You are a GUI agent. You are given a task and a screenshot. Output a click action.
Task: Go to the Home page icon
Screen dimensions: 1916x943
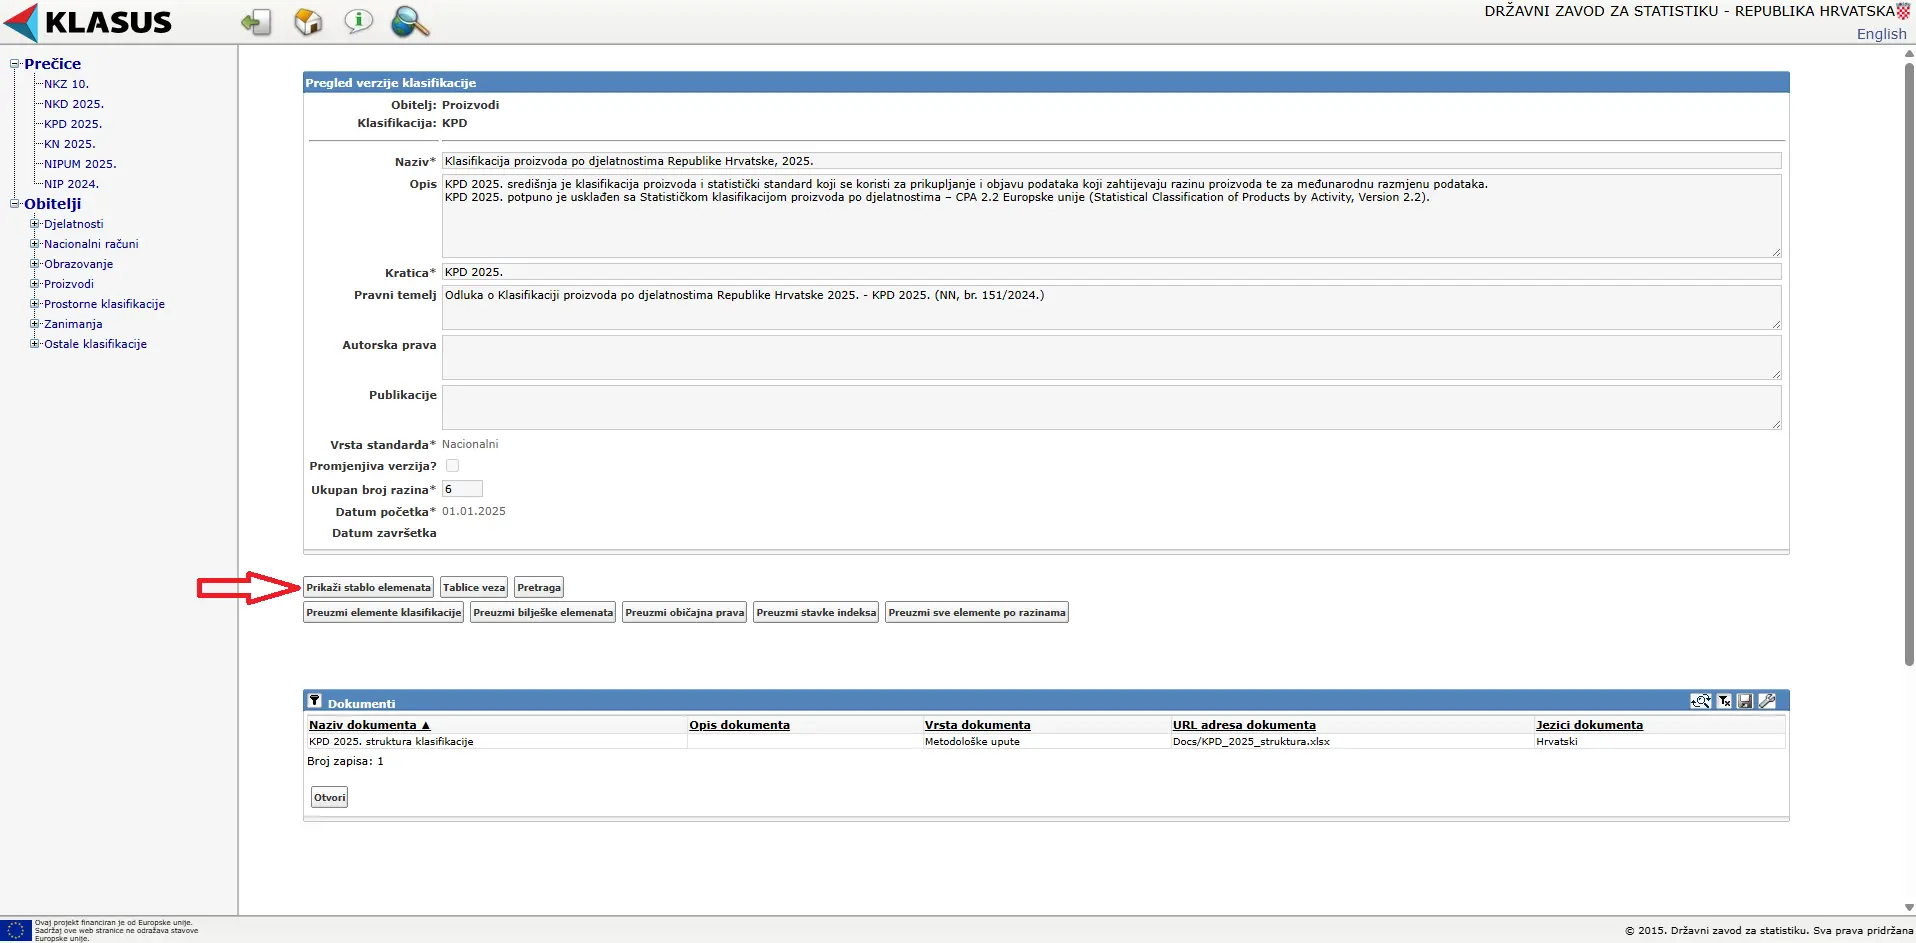pyautogui.click(x=308, y=22)
